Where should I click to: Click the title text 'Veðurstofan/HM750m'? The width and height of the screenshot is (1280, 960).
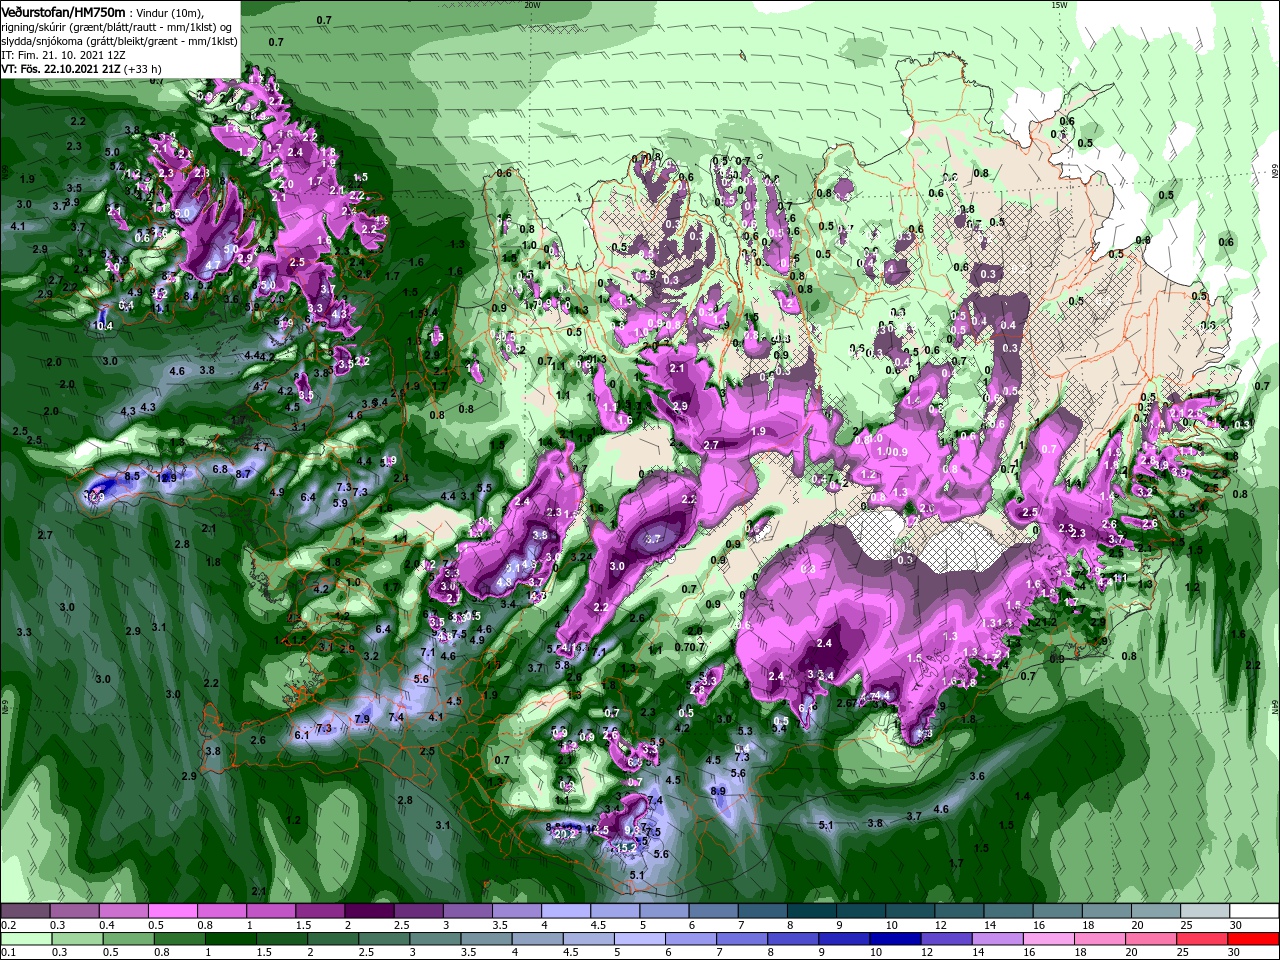64,13
